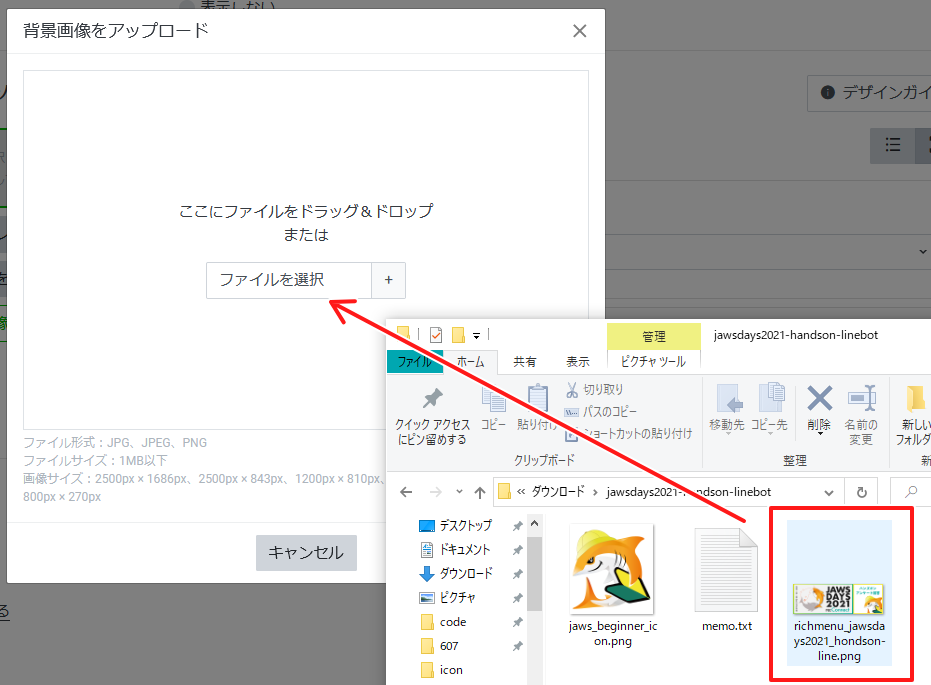The height and width of the screenshot is (685, 931).
Task: Click パスのコピー command
Action: 601,411
